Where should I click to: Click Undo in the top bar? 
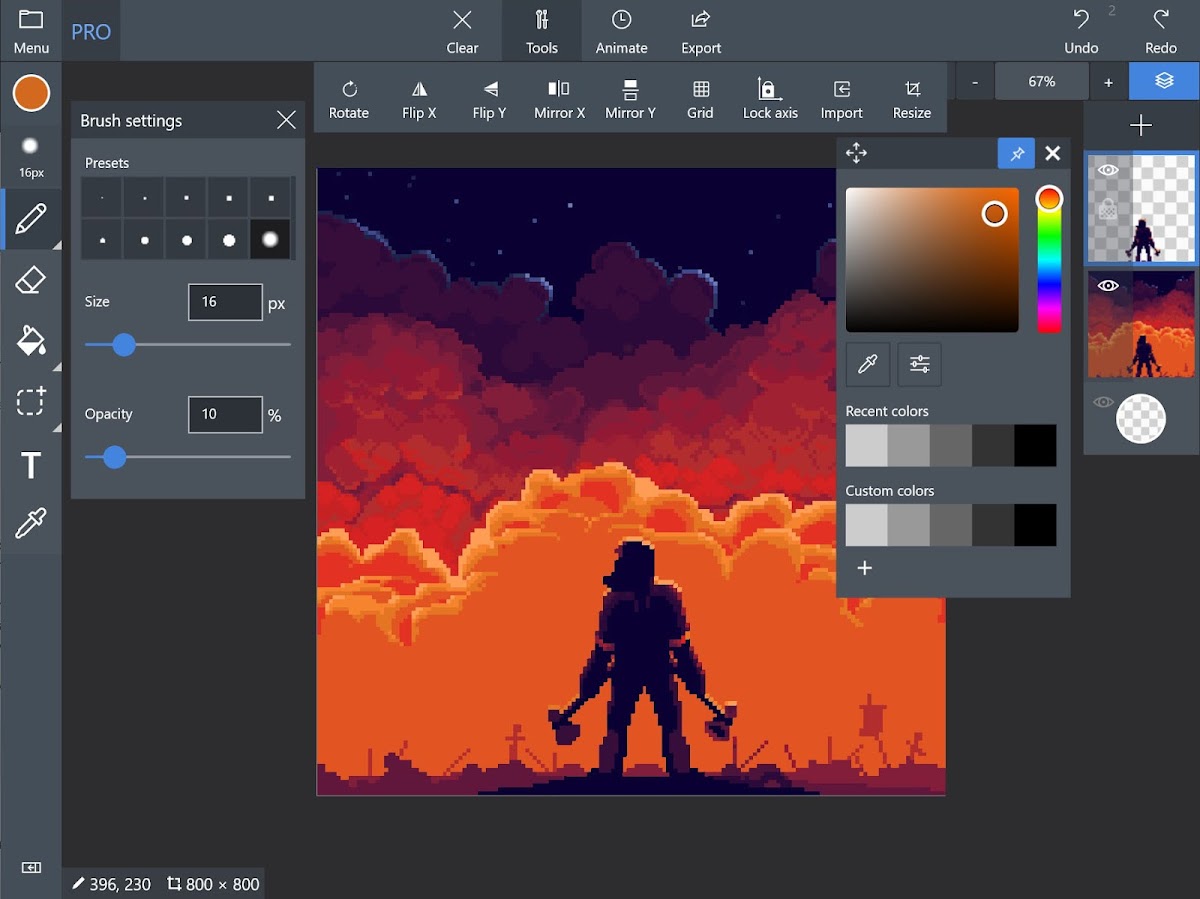[x=1081, y=31]
